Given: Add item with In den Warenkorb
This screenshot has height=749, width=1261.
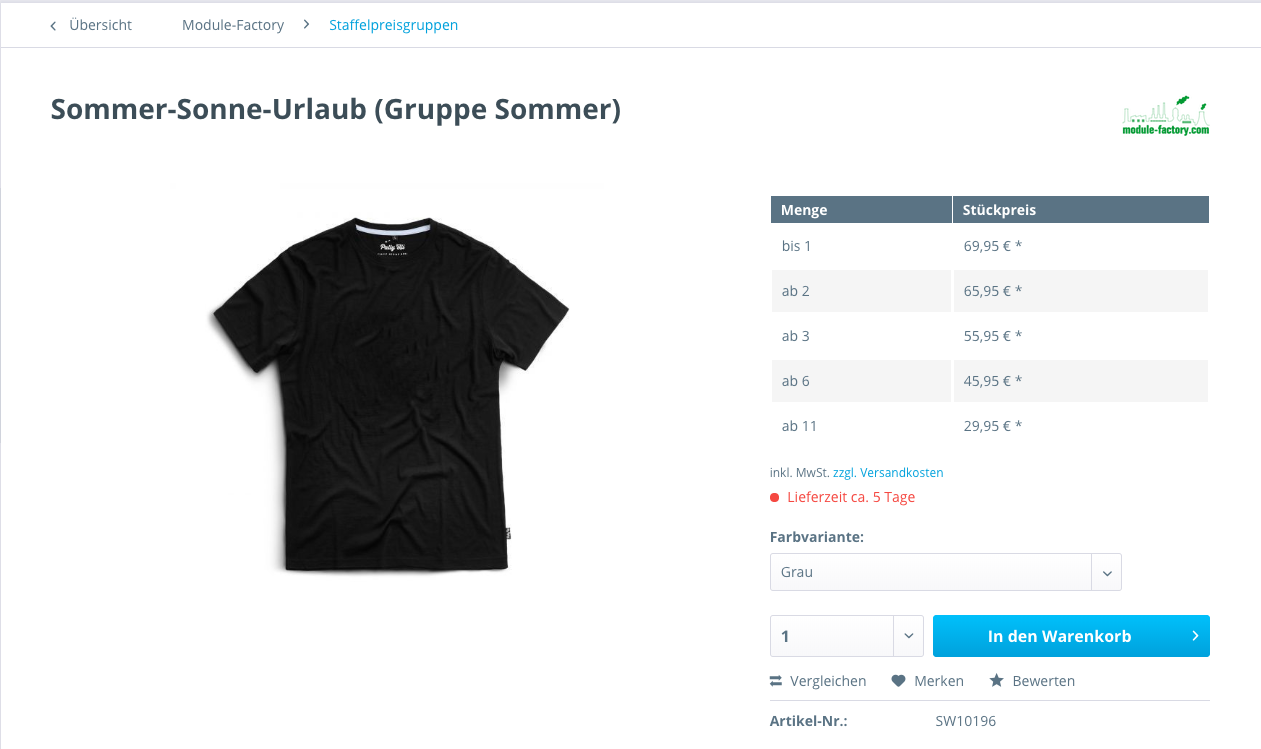Looking at the screenshot, I should point(1071,636).
